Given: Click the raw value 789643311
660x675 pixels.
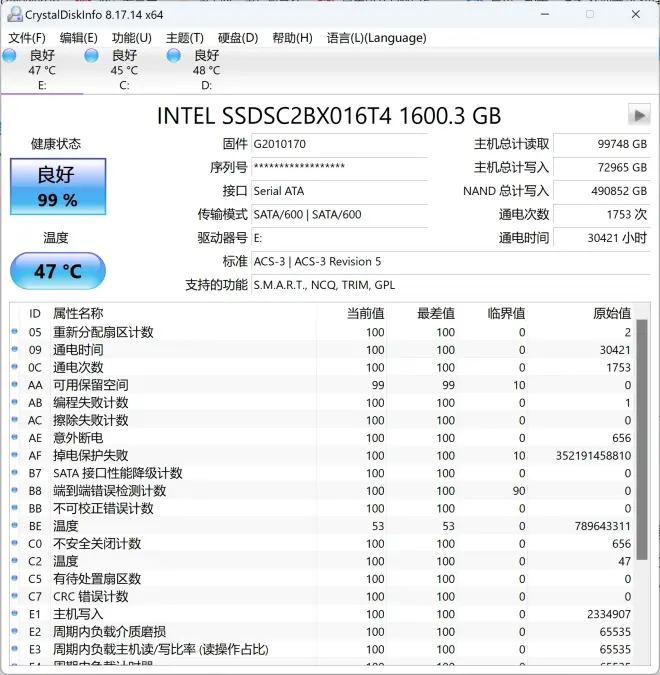Looking at the screenshot, I should pos(602,526).
